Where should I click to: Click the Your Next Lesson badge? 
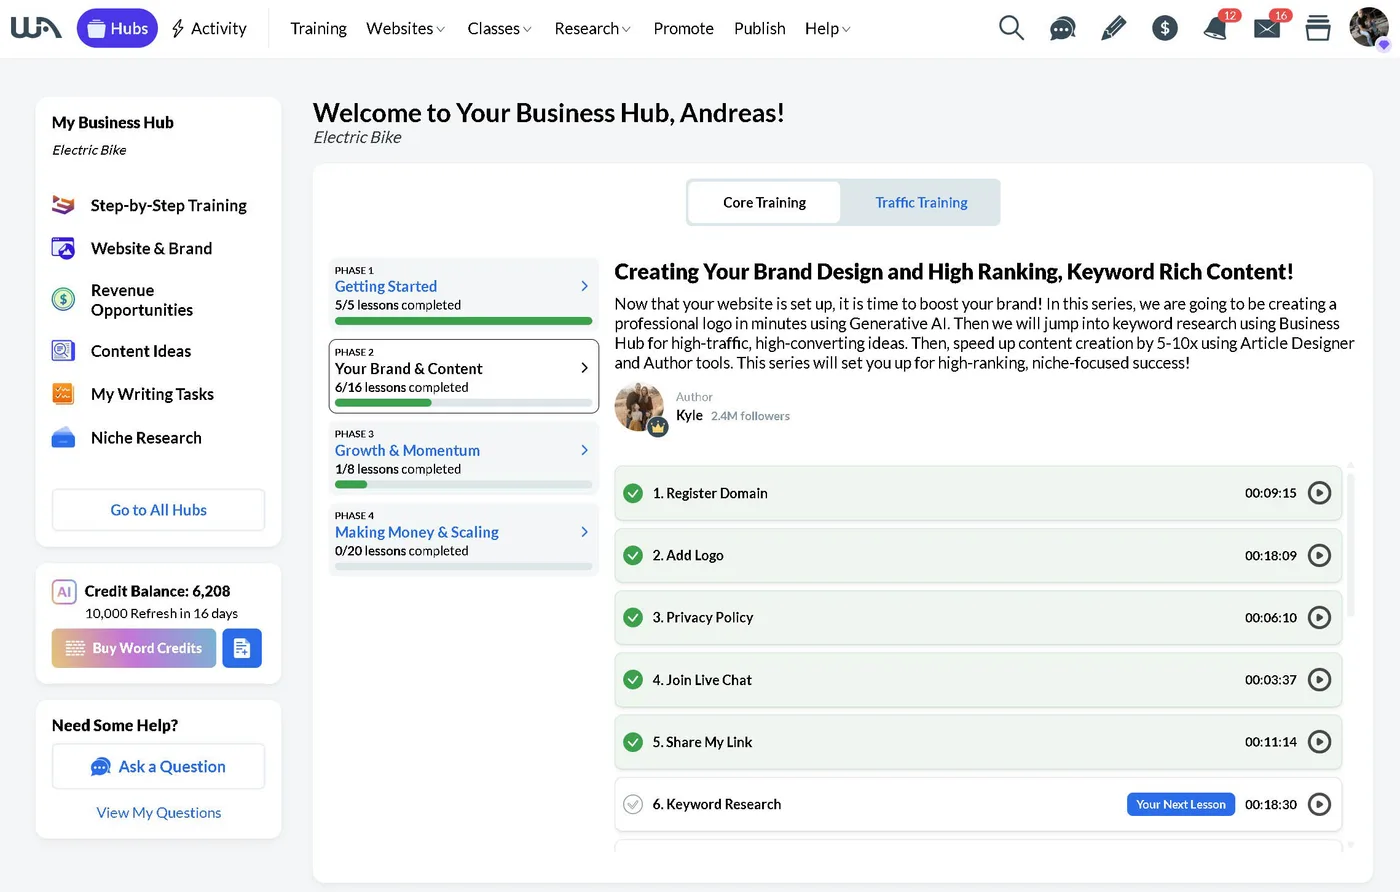point(1181,804)
